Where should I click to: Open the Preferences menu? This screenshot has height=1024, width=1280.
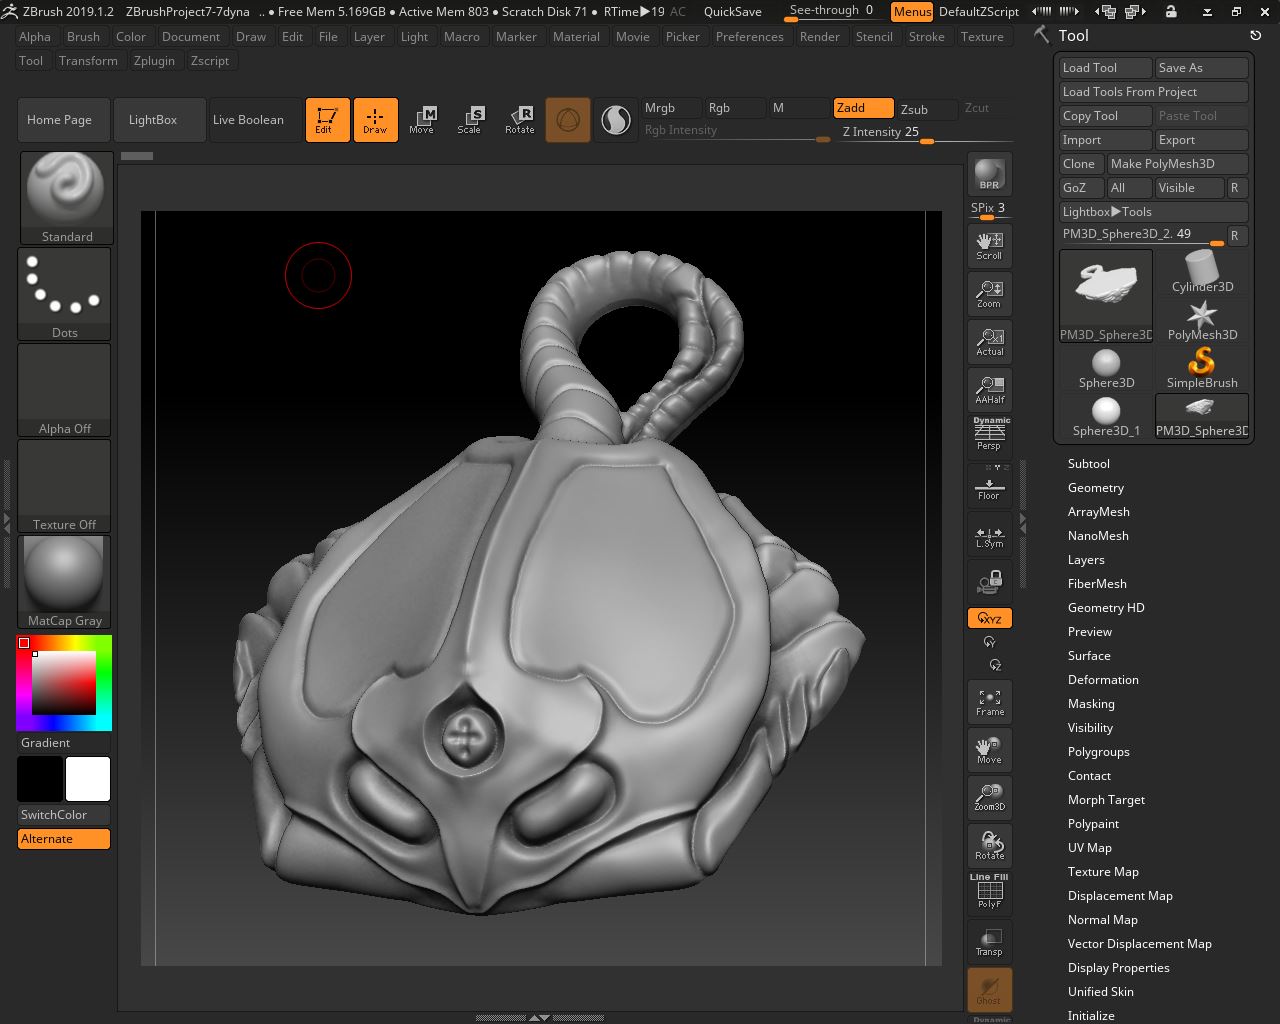click(x=749, y=37)
